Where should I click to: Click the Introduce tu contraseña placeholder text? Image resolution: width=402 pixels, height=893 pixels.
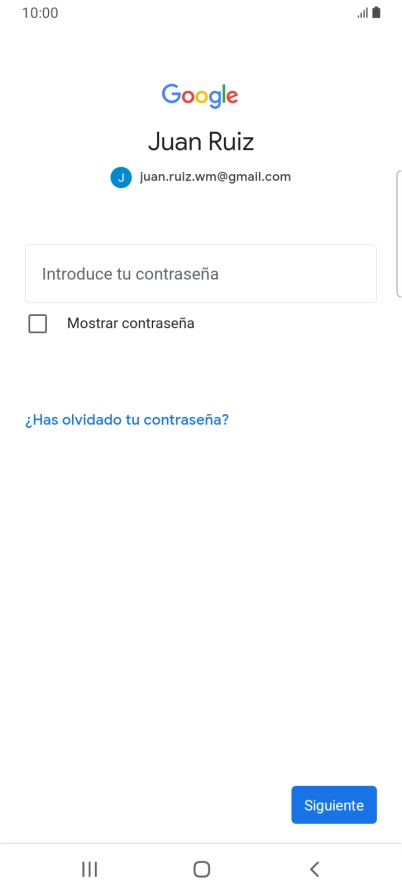click(130, 274)
